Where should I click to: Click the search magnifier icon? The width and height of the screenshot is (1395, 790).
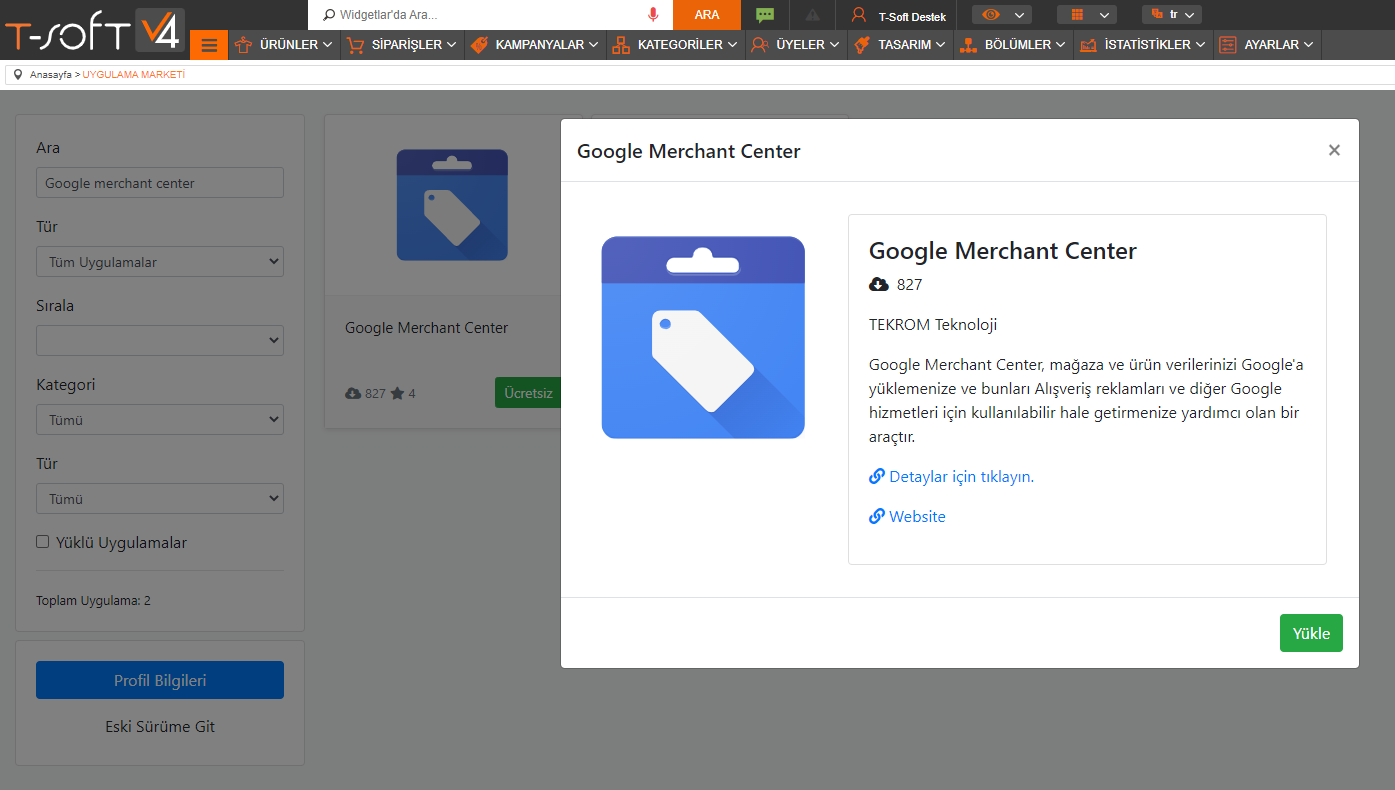329,15
